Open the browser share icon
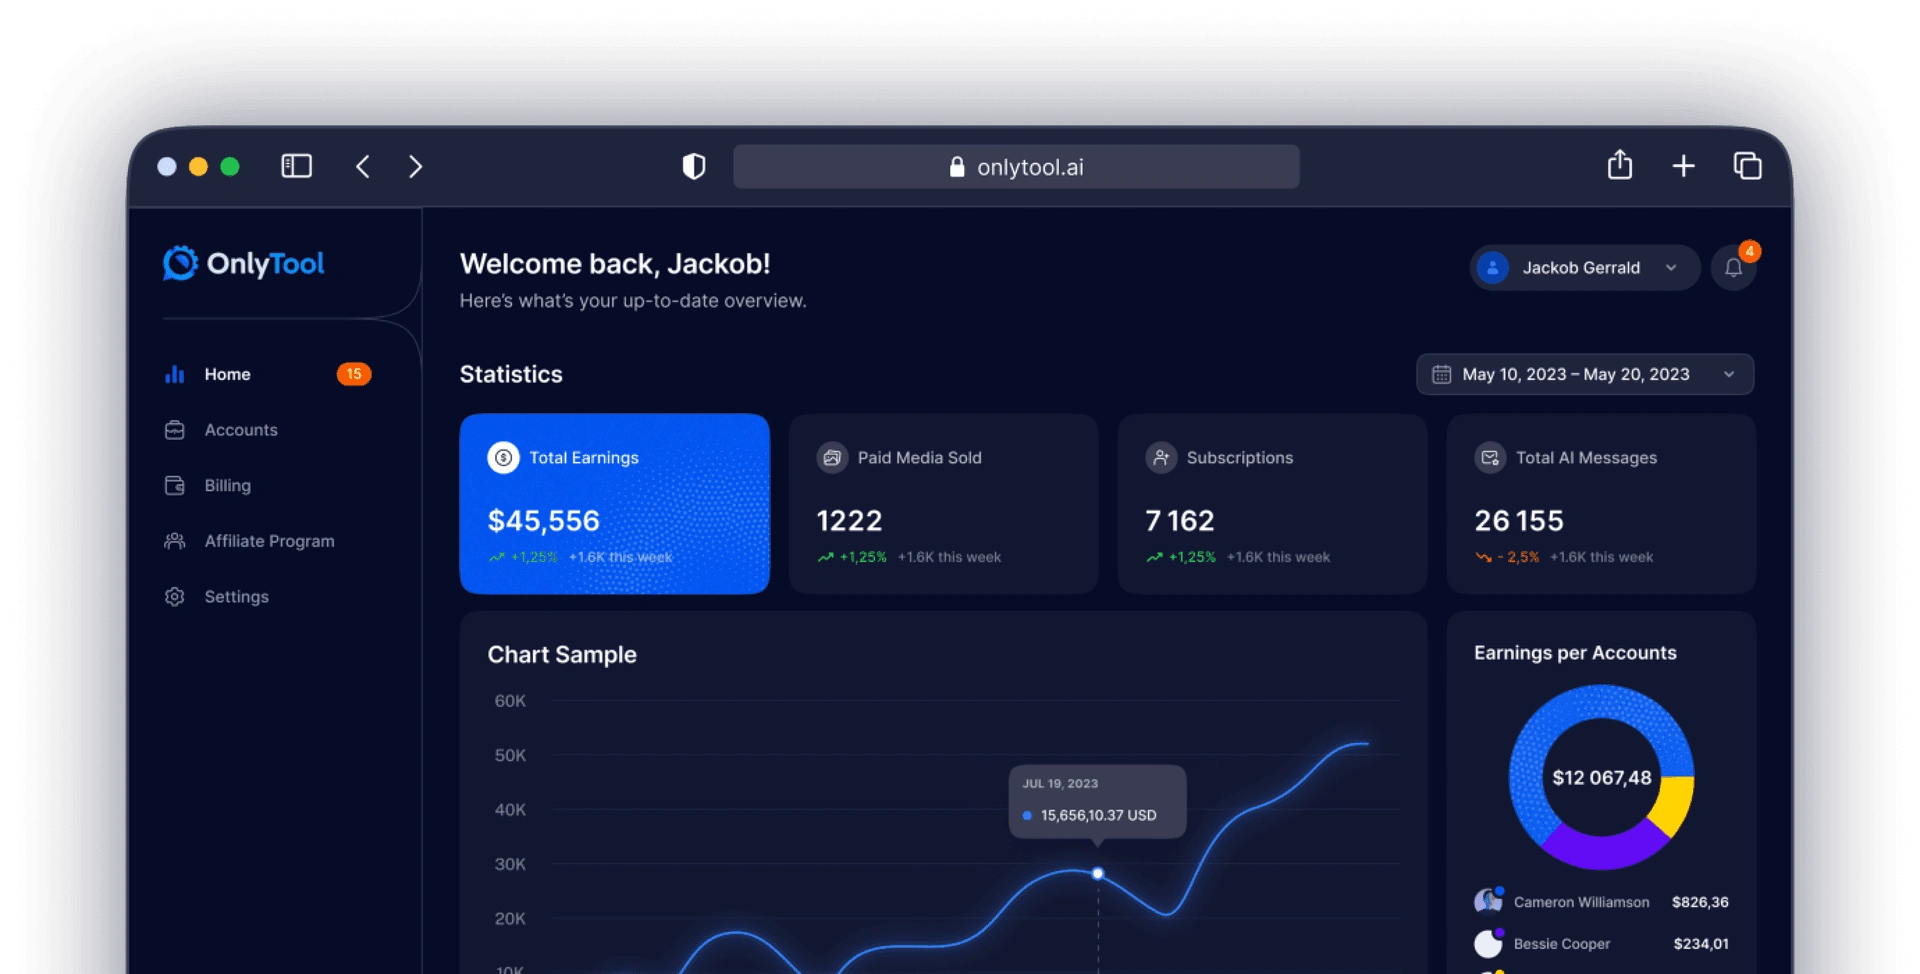The height and width of the screenshot is (974, 1920). point(1620,164)
